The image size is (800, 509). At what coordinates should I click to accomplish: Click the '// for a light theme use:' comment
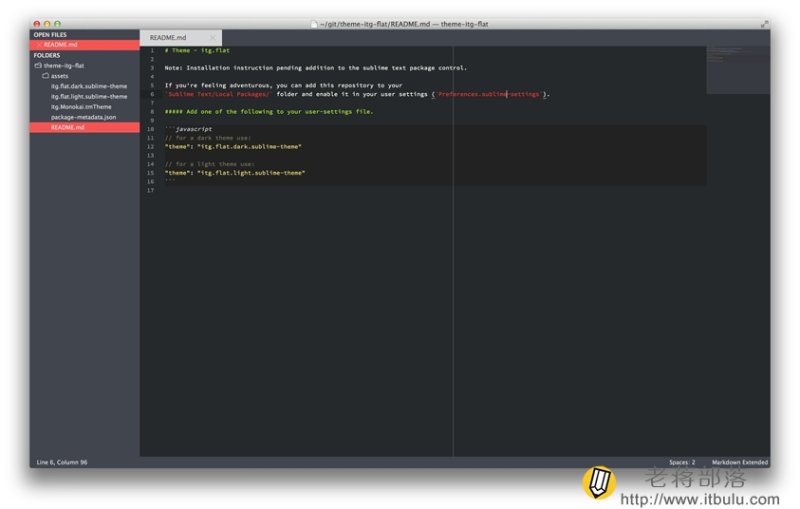210,164
